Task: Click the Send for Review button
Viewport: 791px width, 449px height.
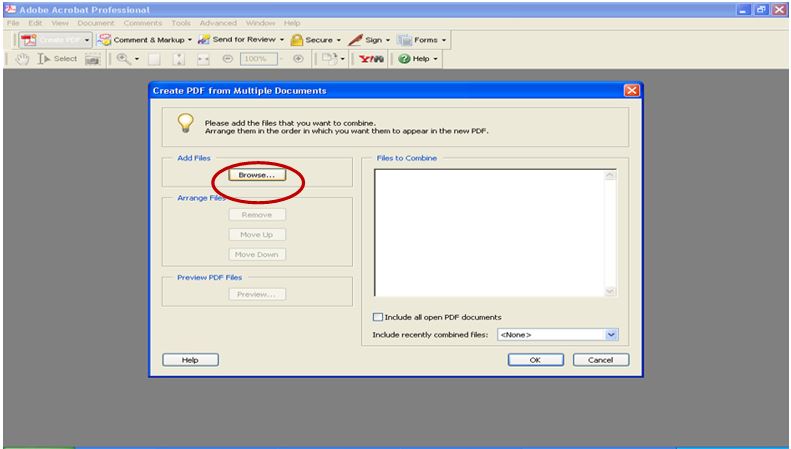Action: coord(237,39)
